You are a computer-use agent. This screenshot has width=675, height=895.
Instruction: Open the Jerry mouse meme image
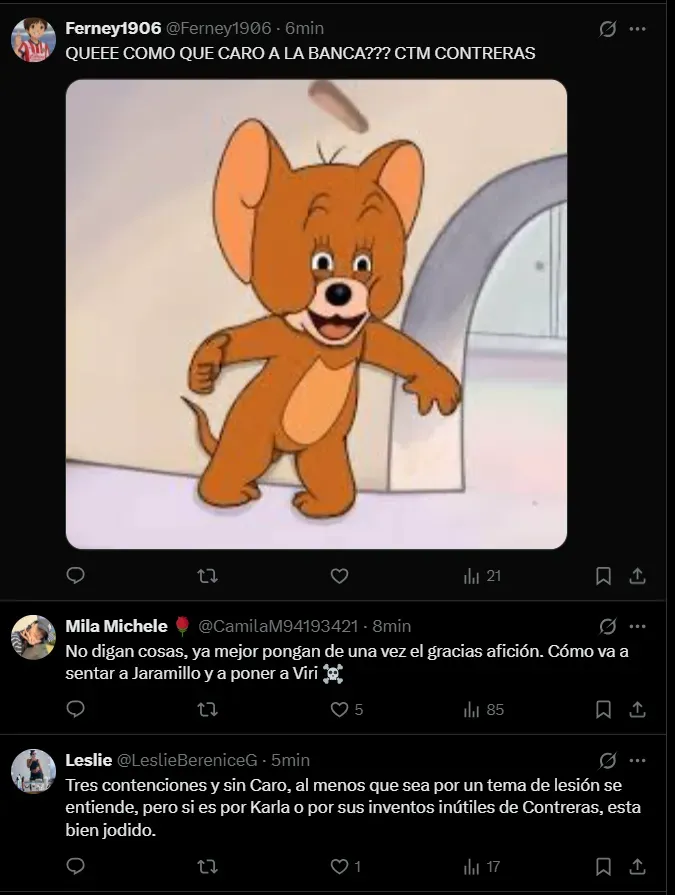[x=316, y=314]
